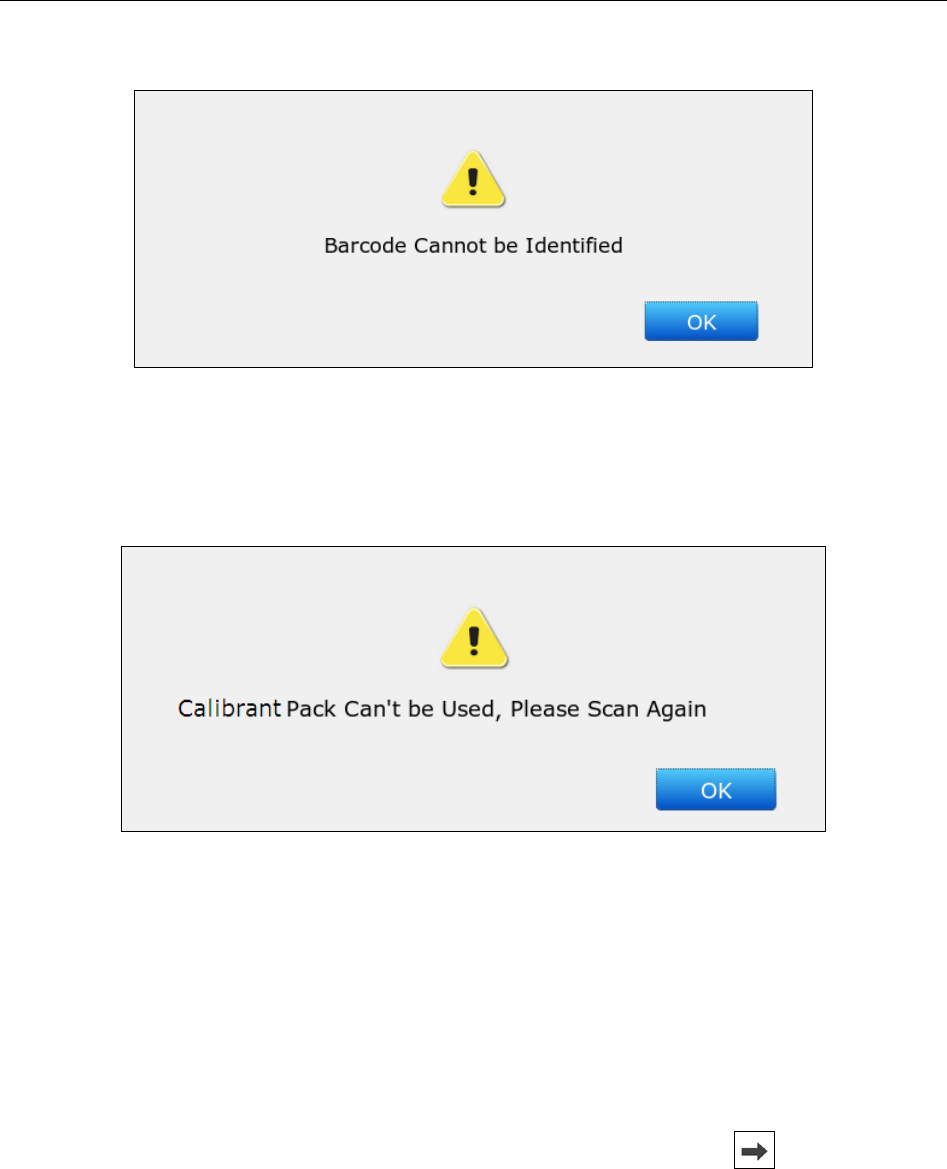Click the word 'Calibrant' in the lower dialog
This screenshot has width=947, height=1169.
click(x=230, y=708)
